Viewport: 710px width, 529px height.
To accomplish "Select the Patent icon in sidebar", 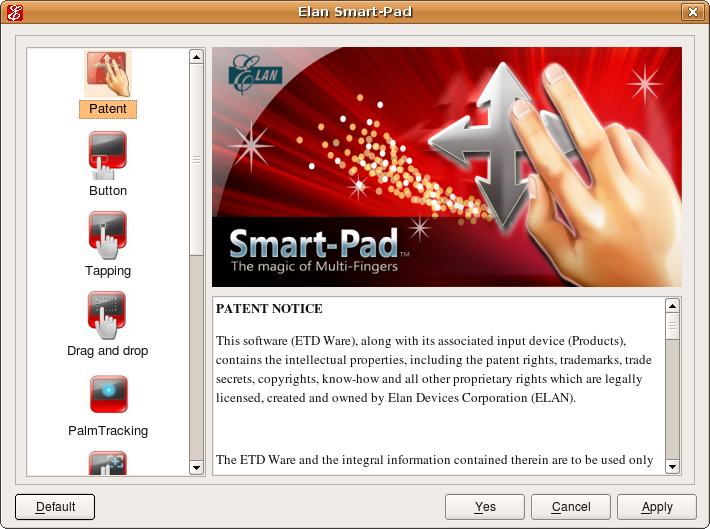I will point(108,74).
